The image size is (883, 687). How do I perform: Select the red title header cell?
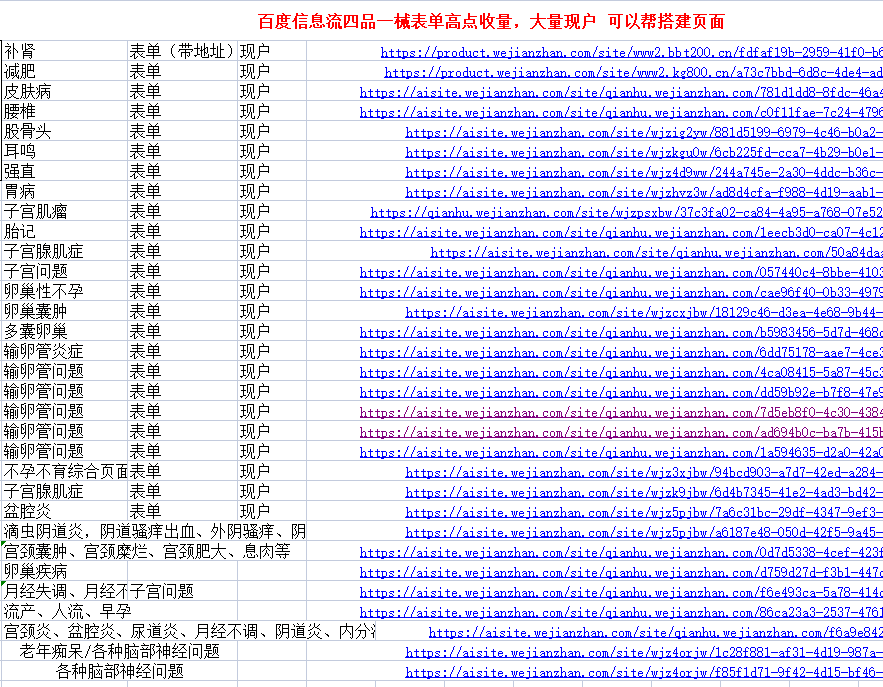coord(491,21)
